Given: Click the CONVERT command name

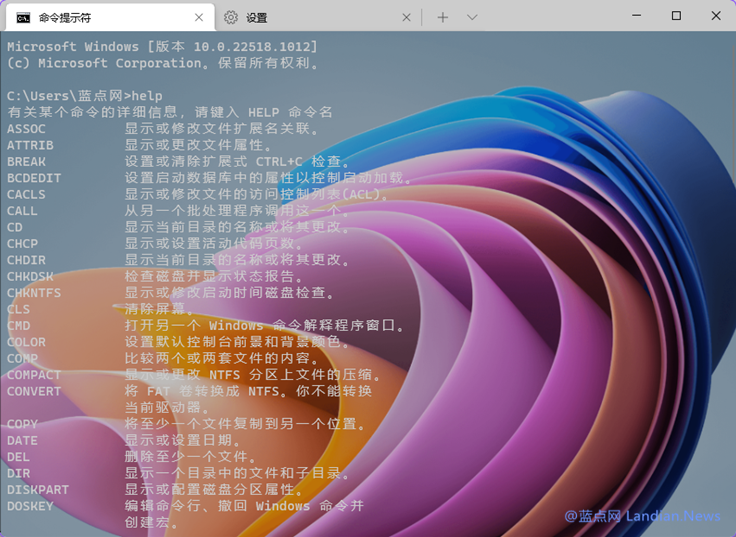Looking at the screenshot, I should (34, 391).
